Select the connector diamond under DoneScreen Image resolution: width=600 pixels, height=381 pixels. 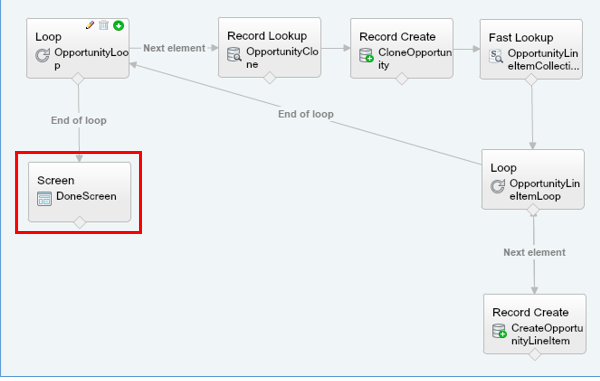[80, 222]
